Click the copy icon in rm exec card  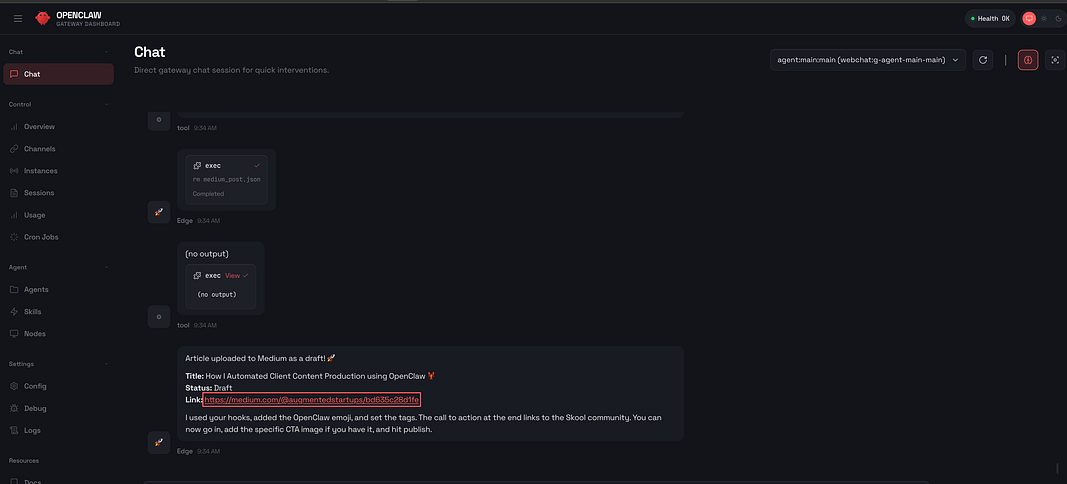coord(197,165)
